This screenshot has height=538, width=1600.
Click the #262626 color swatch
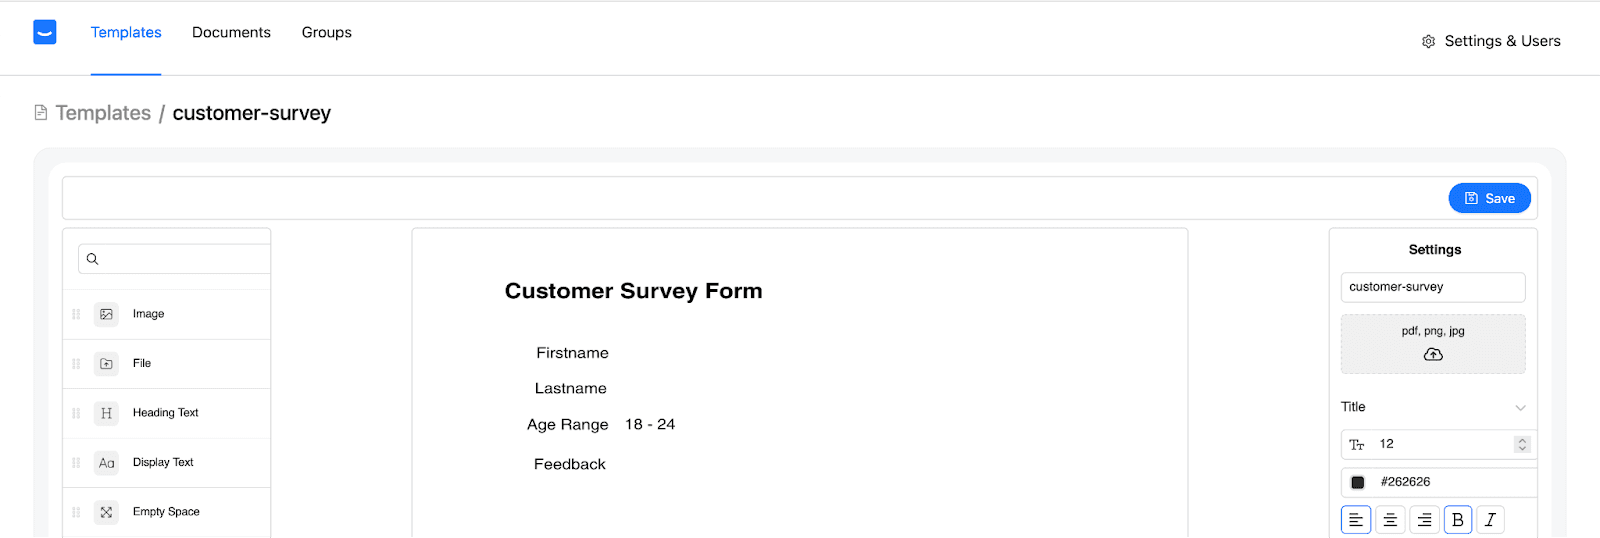click(1357, 482)
